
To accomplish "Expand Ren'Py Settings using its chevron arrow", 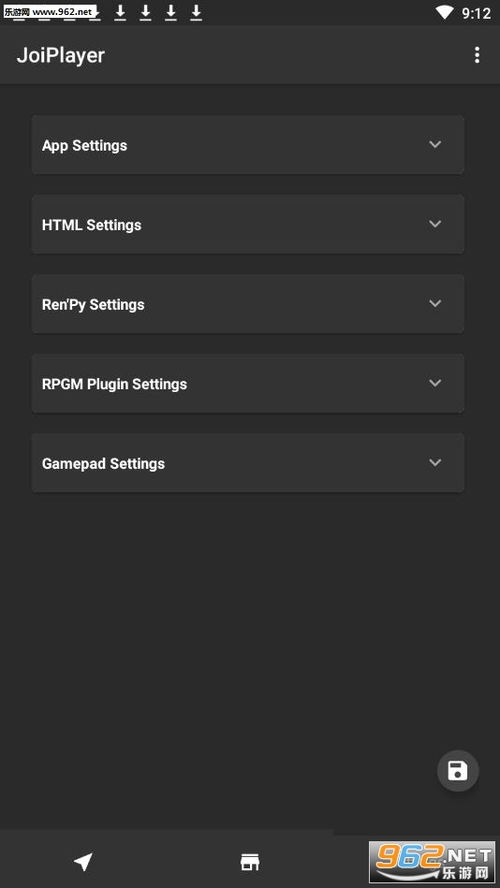I will [x=435, y=304].
